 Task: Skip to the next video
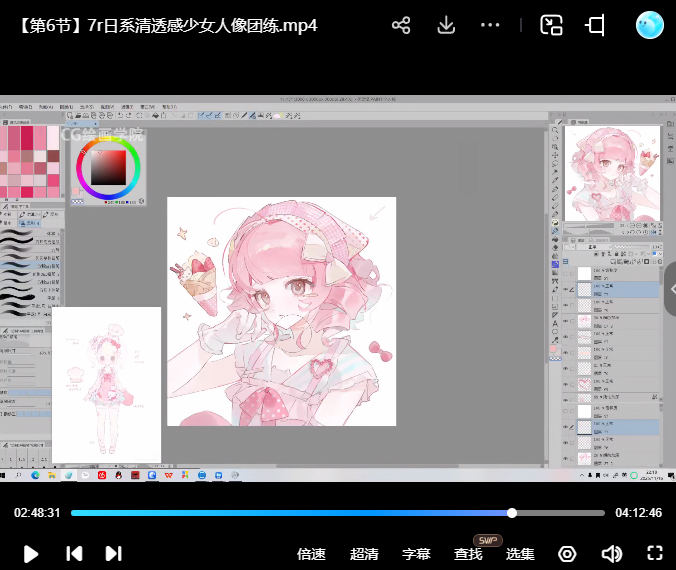pyautogui.click(x=113, y=553)
